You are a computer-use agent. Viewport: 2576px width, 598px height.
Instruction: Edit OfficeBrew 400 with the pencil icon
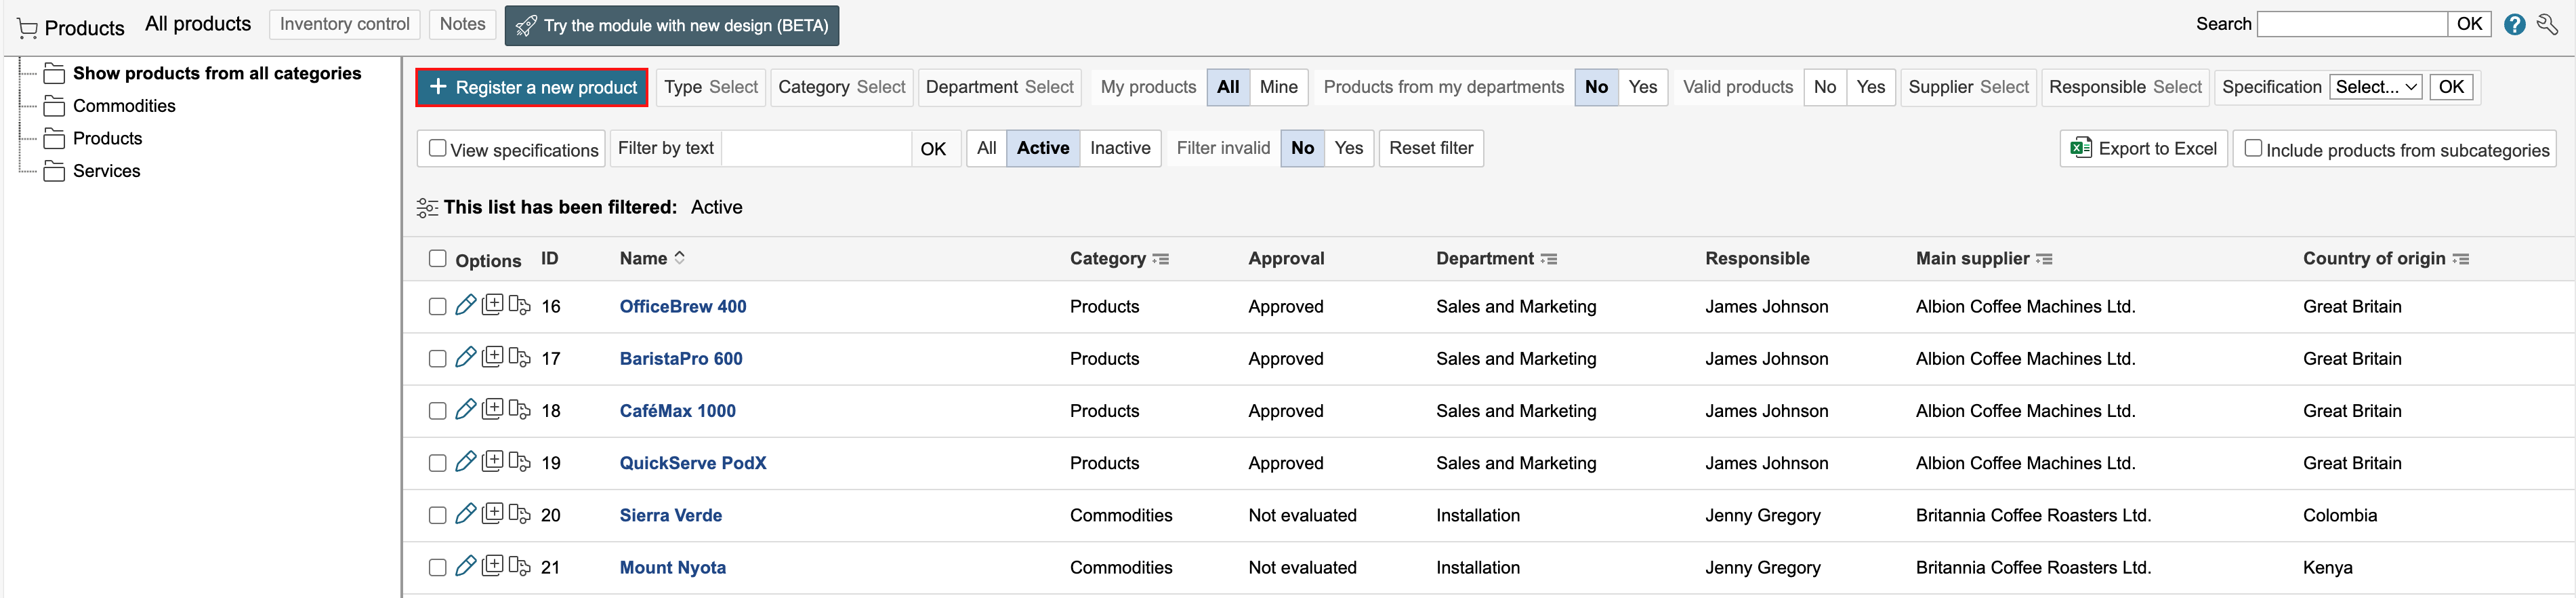(x=465, y=305)
